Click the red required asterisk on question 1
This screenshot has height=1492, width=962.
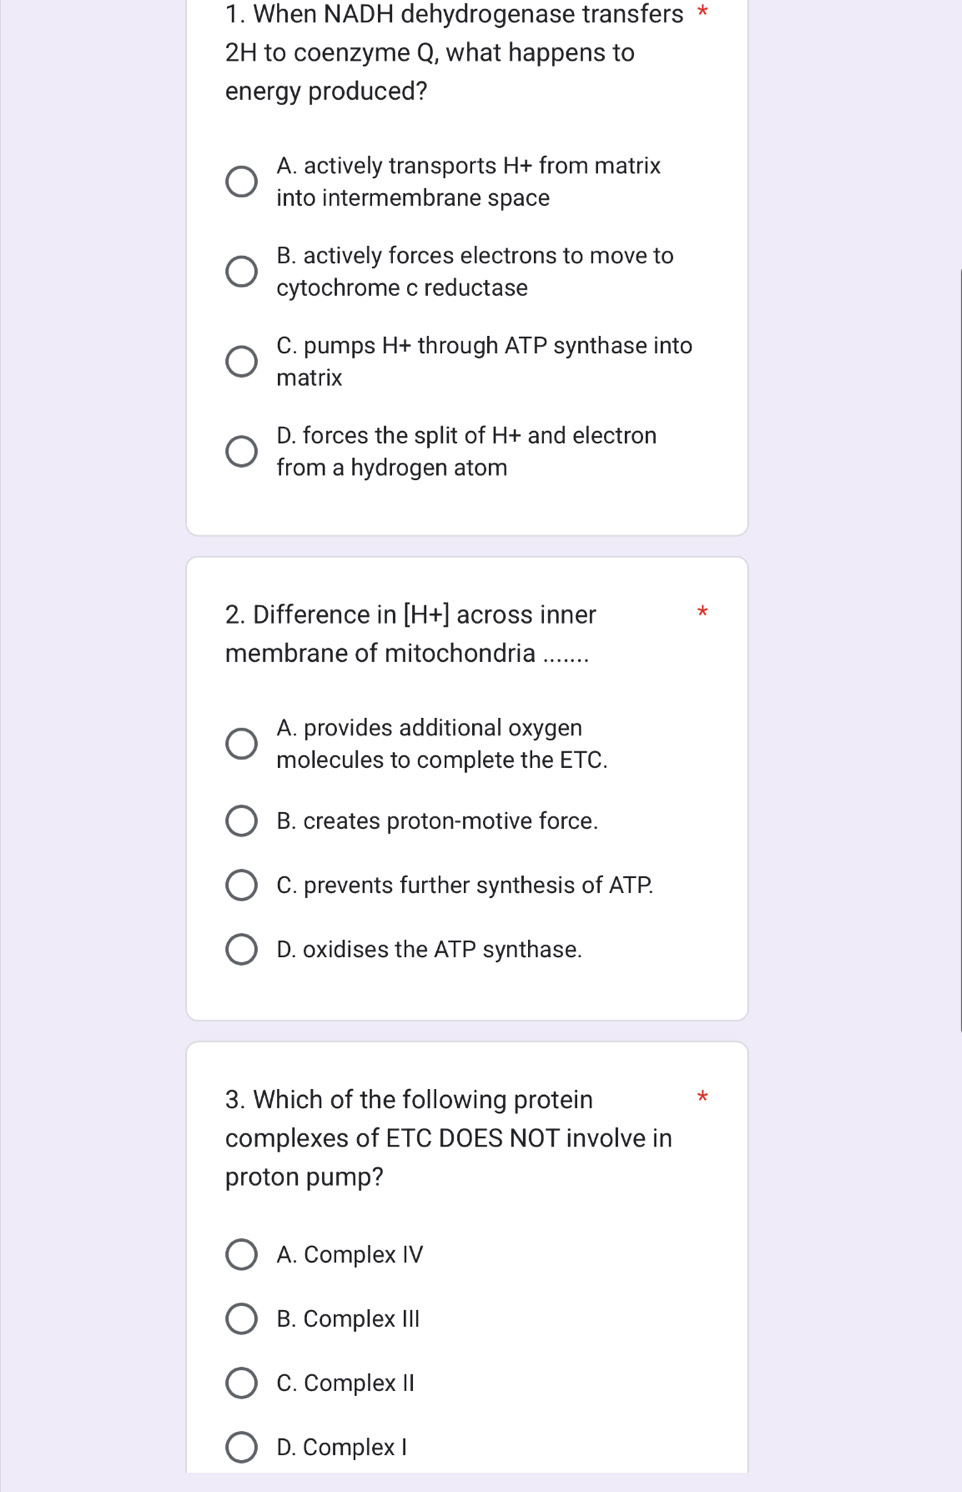[702, 13]
